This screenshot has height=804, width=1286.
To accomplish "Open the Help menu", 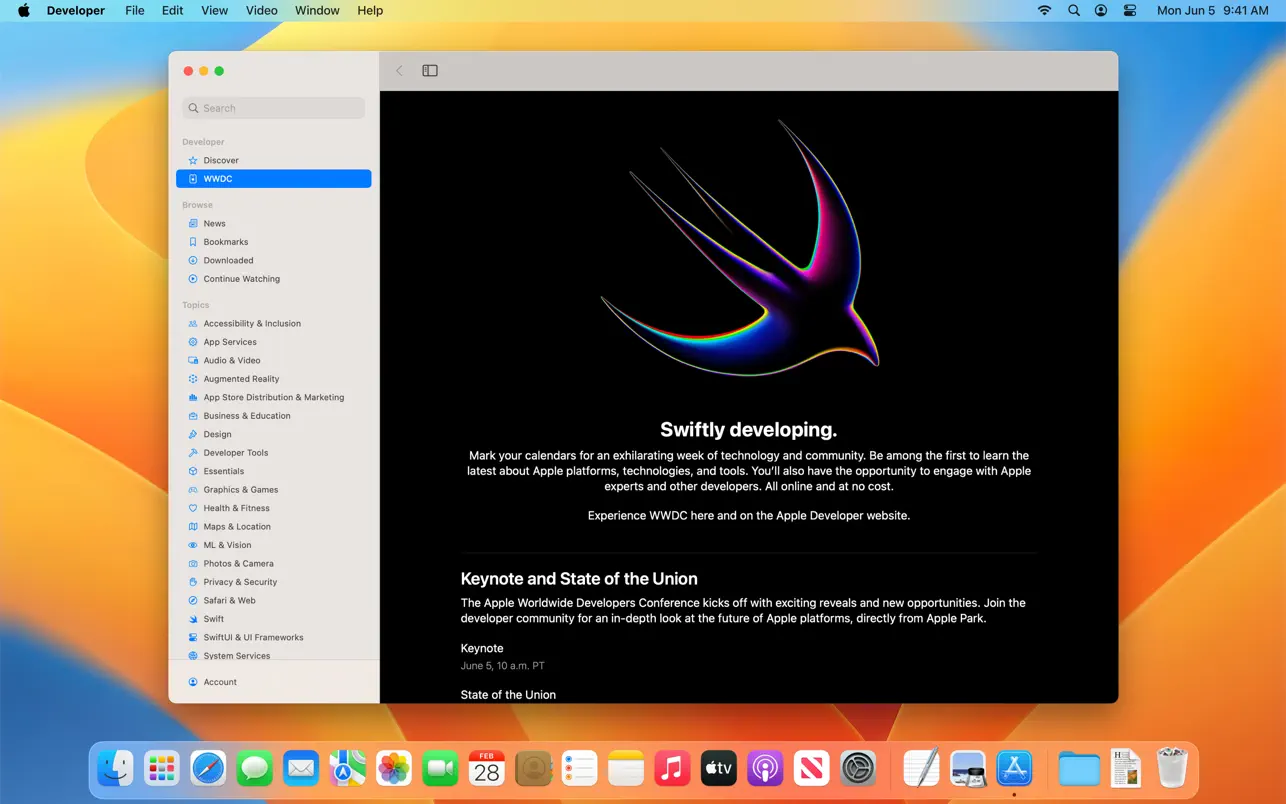I will [x=370, y=10].
